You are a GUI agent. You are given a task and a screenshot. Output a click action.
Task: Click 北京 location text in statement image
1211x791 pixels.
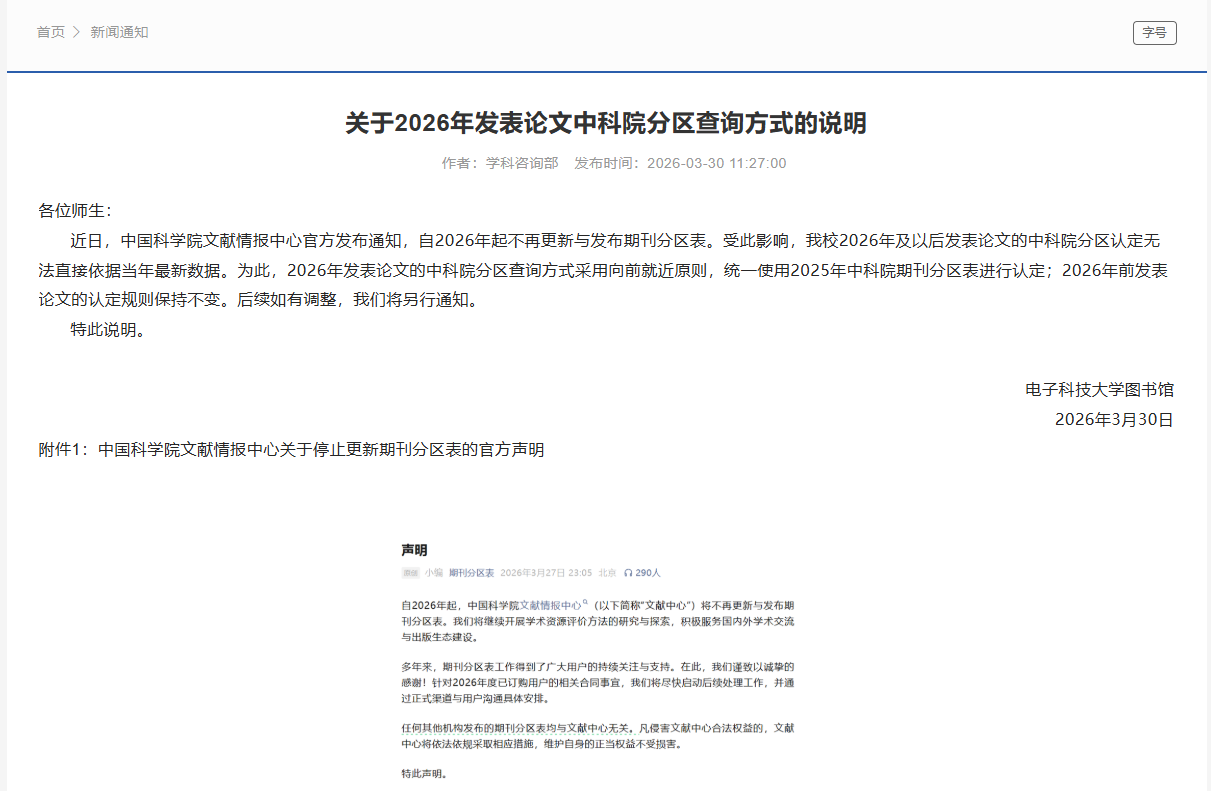(x=607, y=573)
